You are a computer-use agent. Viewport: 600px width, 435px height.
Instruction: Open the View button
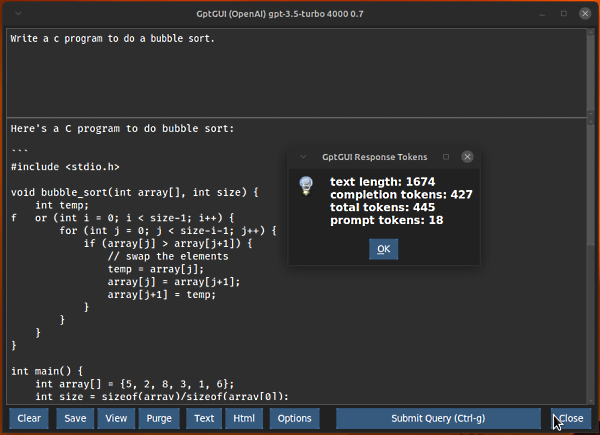pos(116,419)
